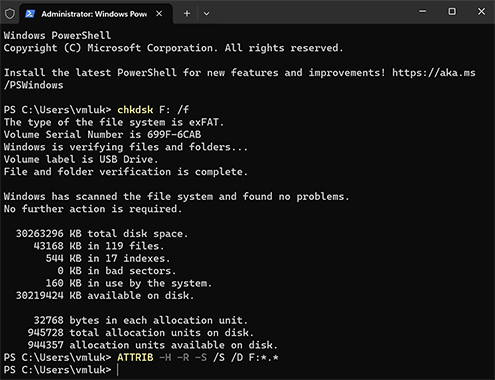Click the serial number '699F-6CAB'
The image size is (495, 380).
[174, 134]
